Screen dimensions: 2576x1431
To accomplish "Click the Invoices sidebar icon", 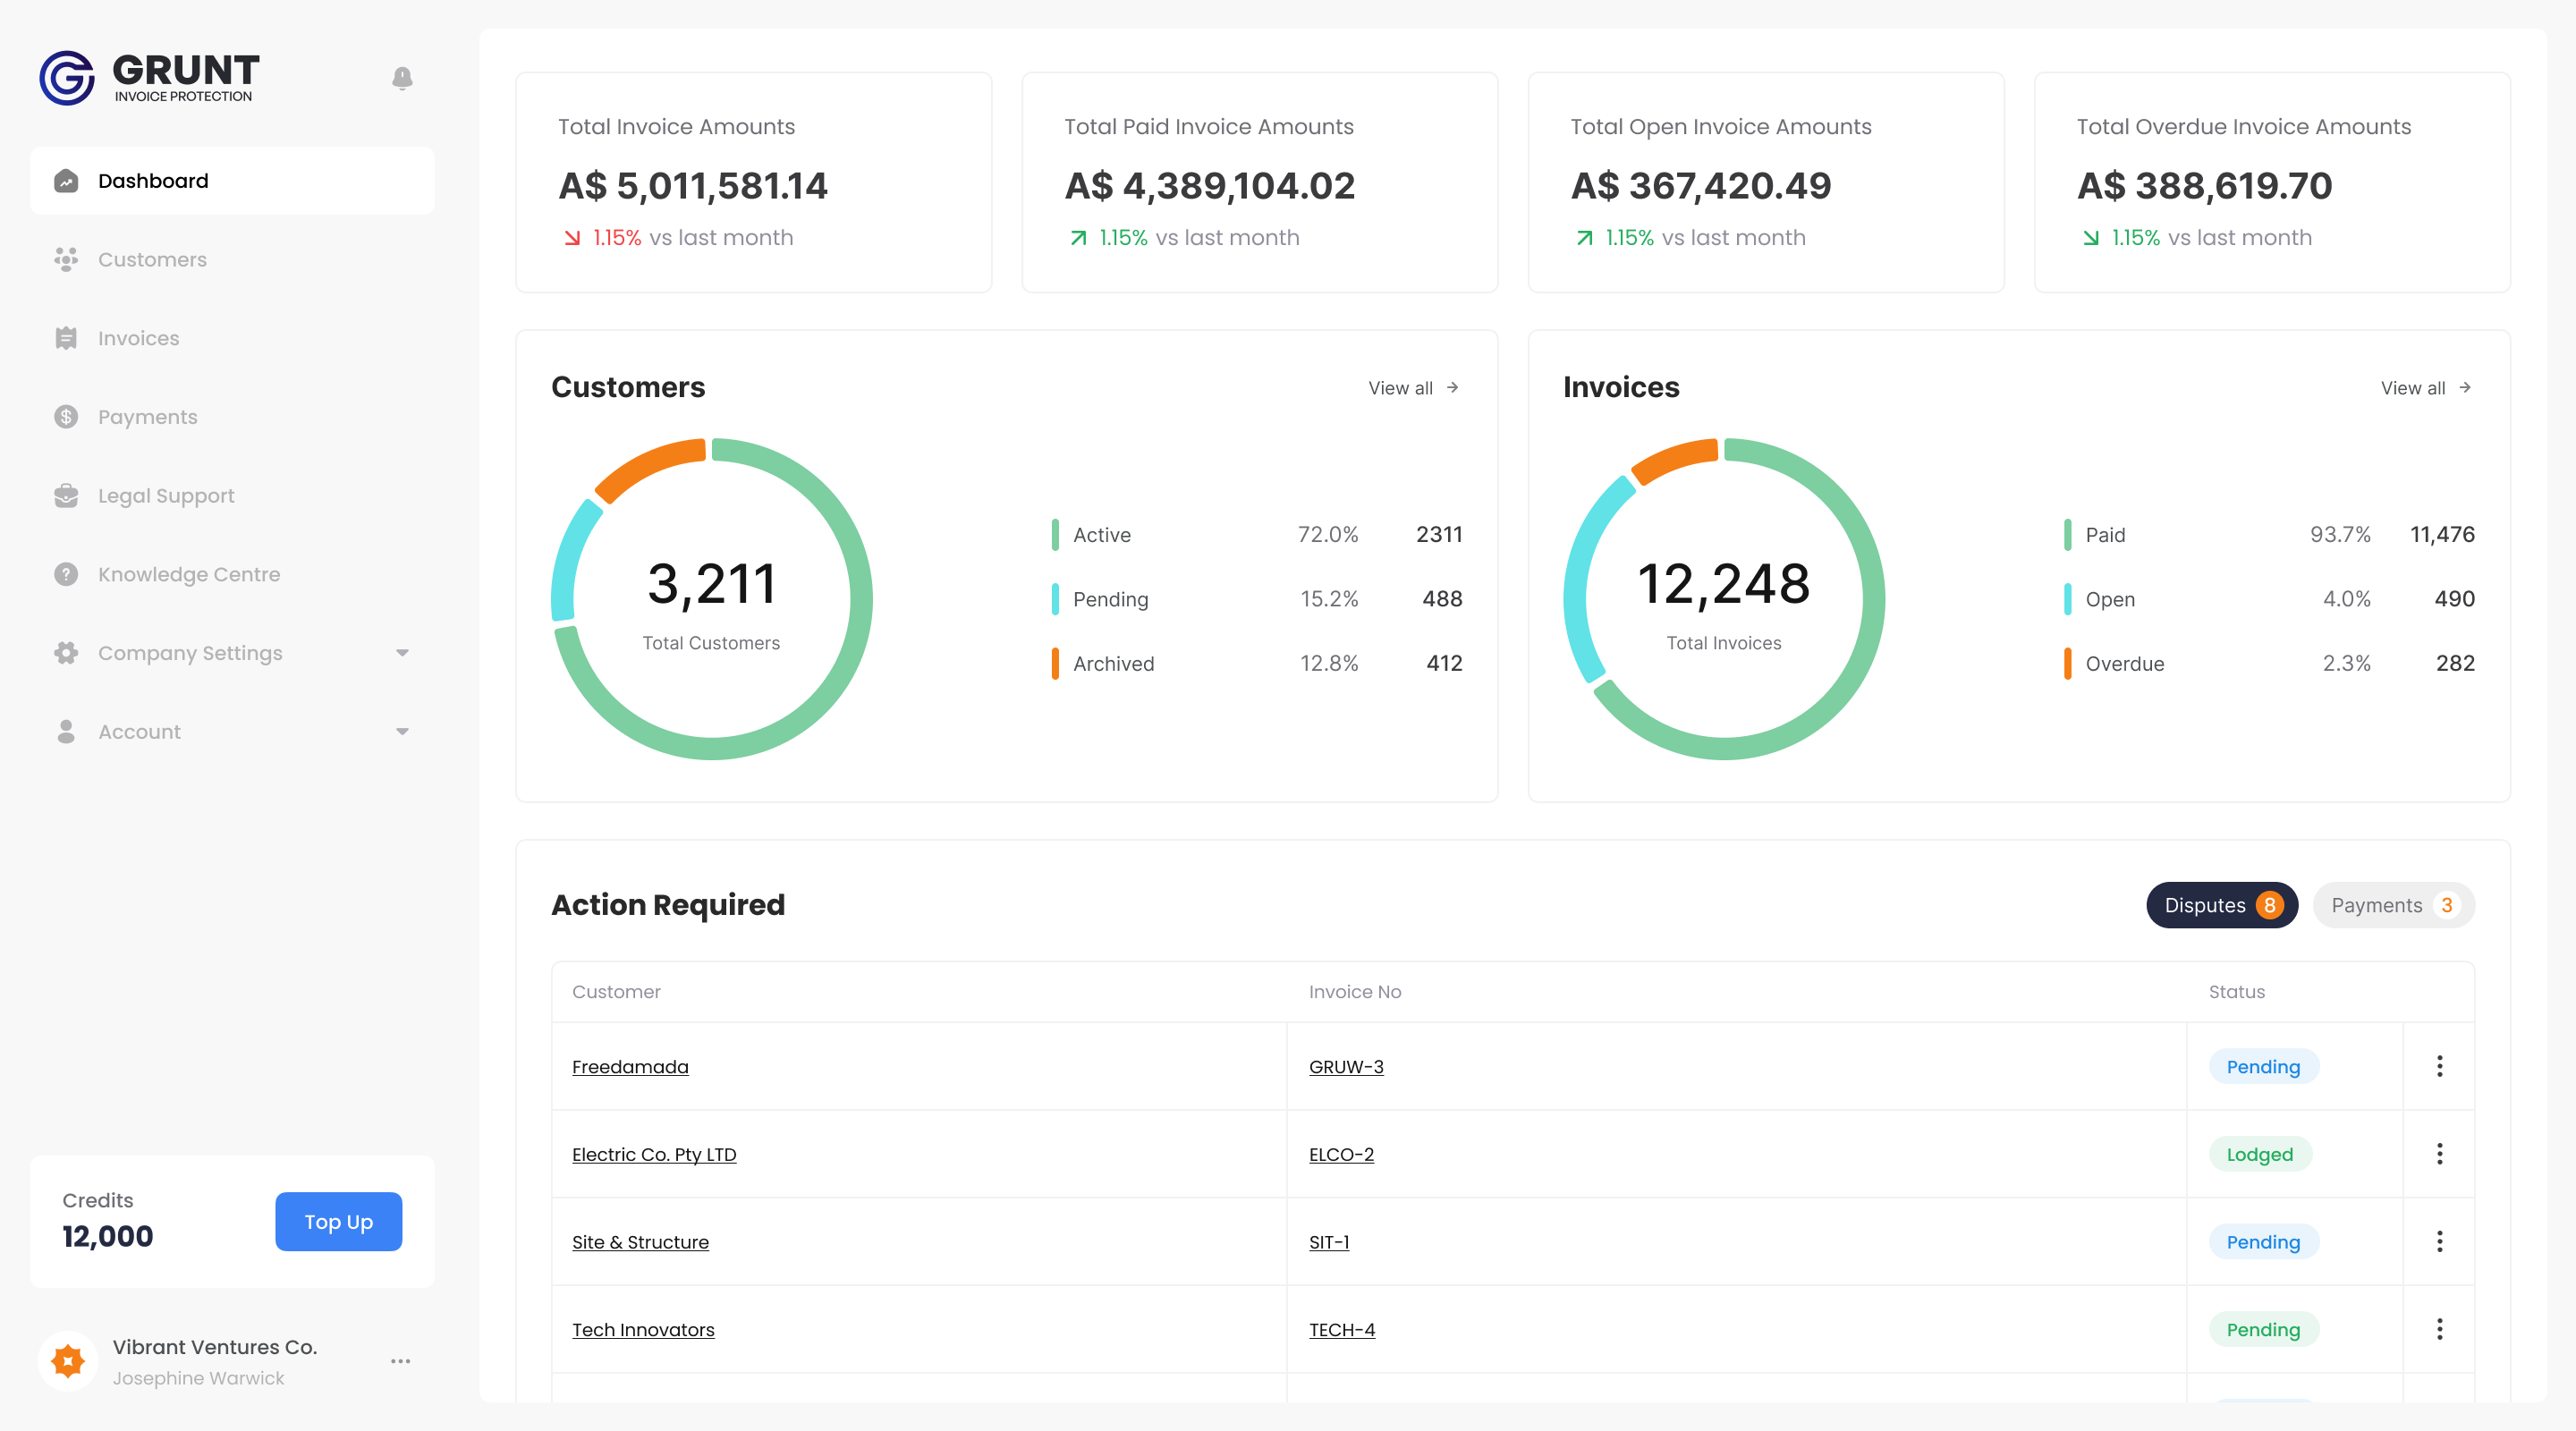I will (x=66, y=338).
